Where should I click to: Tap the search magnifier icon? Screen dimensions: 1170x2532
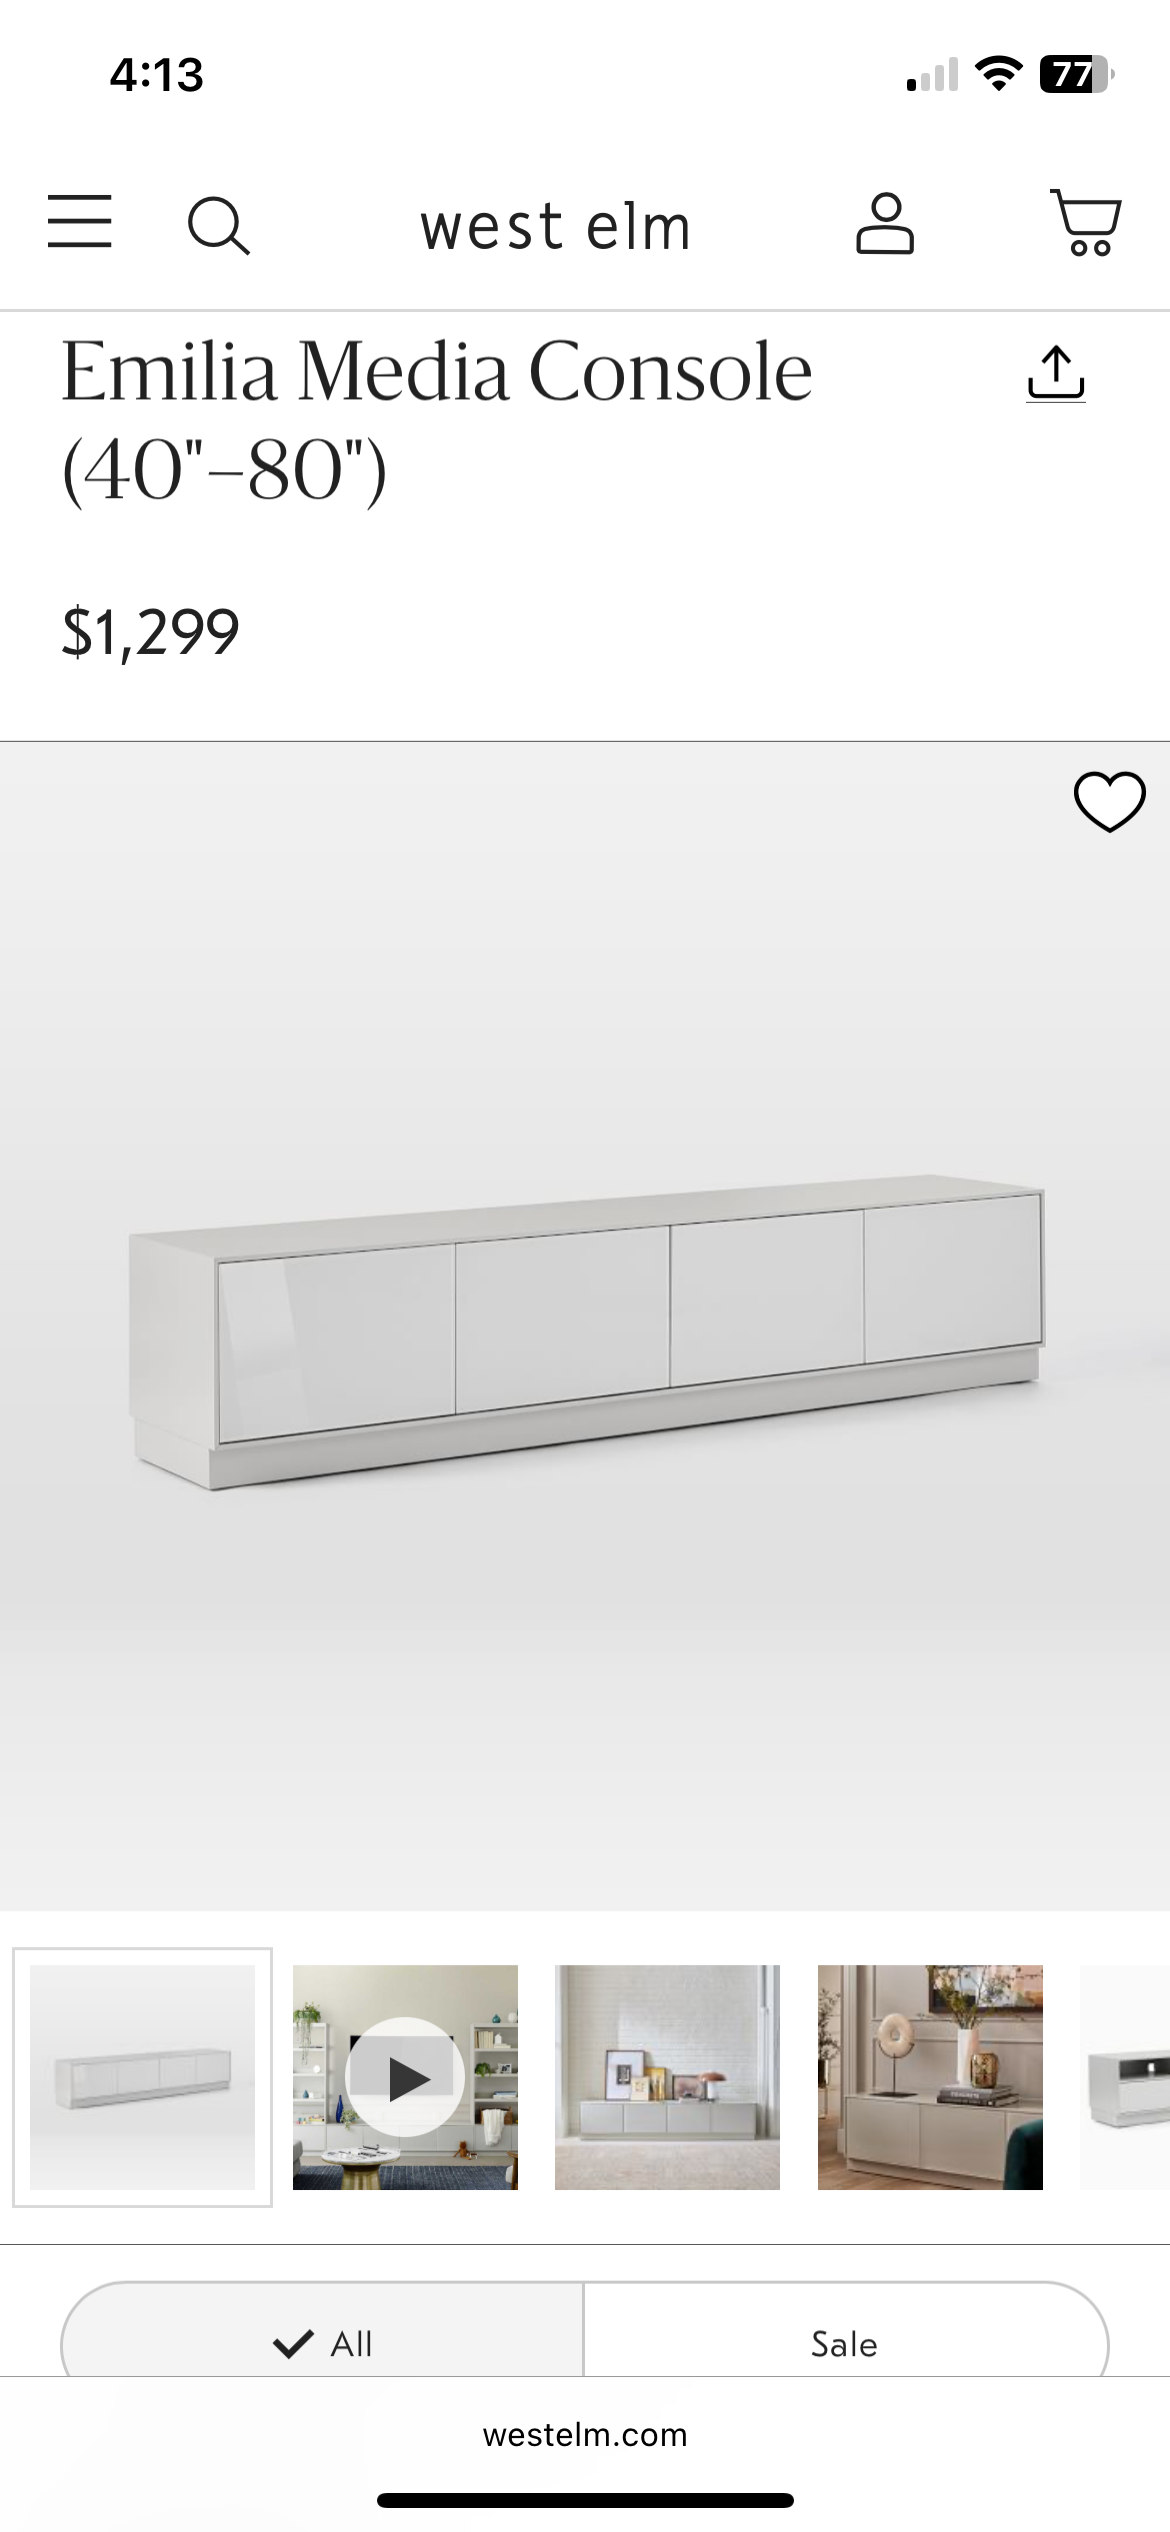click(219, 225)
